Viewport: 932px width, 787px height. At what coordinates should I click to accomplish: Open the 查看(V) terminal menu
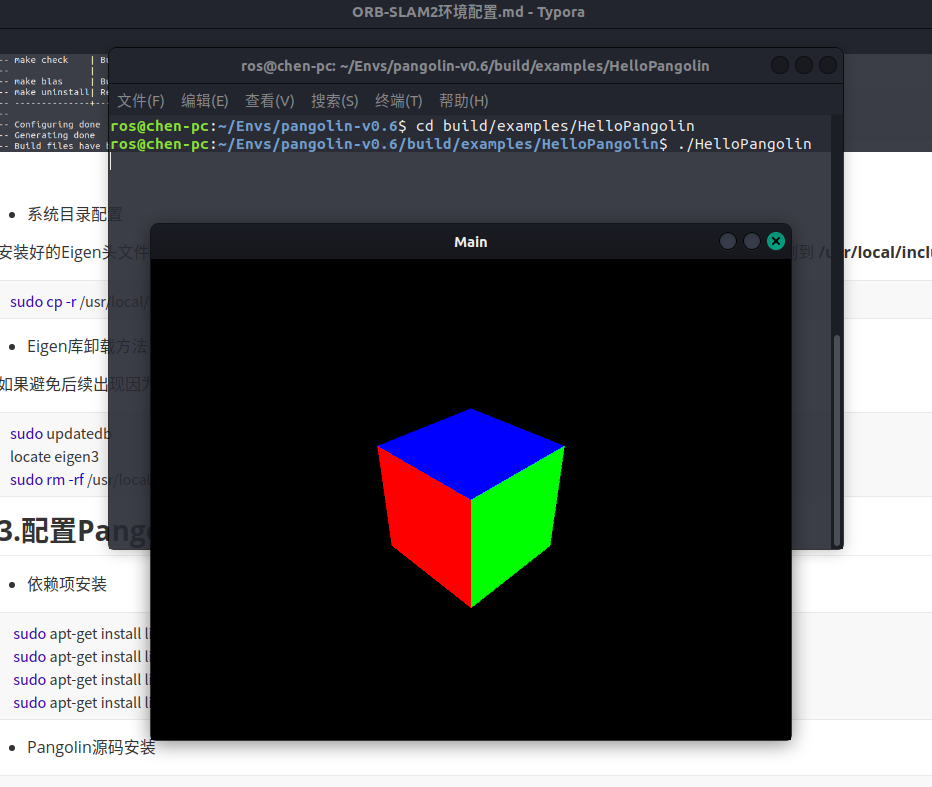(x=270, y=101)
